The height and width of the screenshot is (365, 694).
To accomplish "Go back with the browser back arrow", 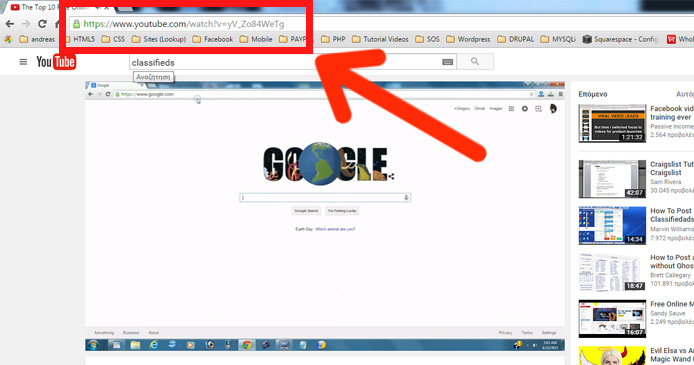I will (x=10, y=24).
